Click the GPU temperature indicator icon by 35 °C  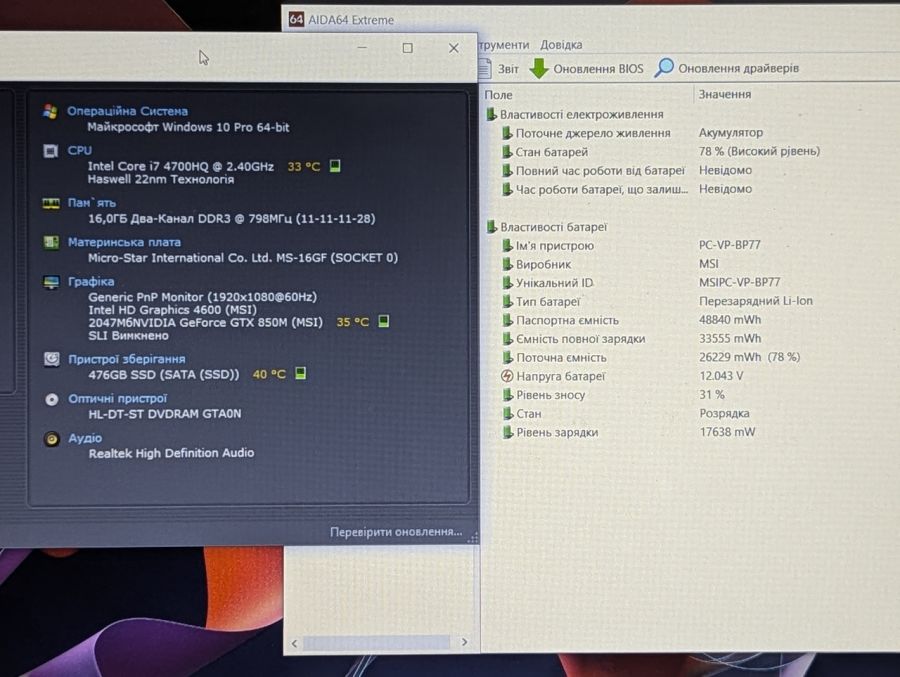click(384, 321)
